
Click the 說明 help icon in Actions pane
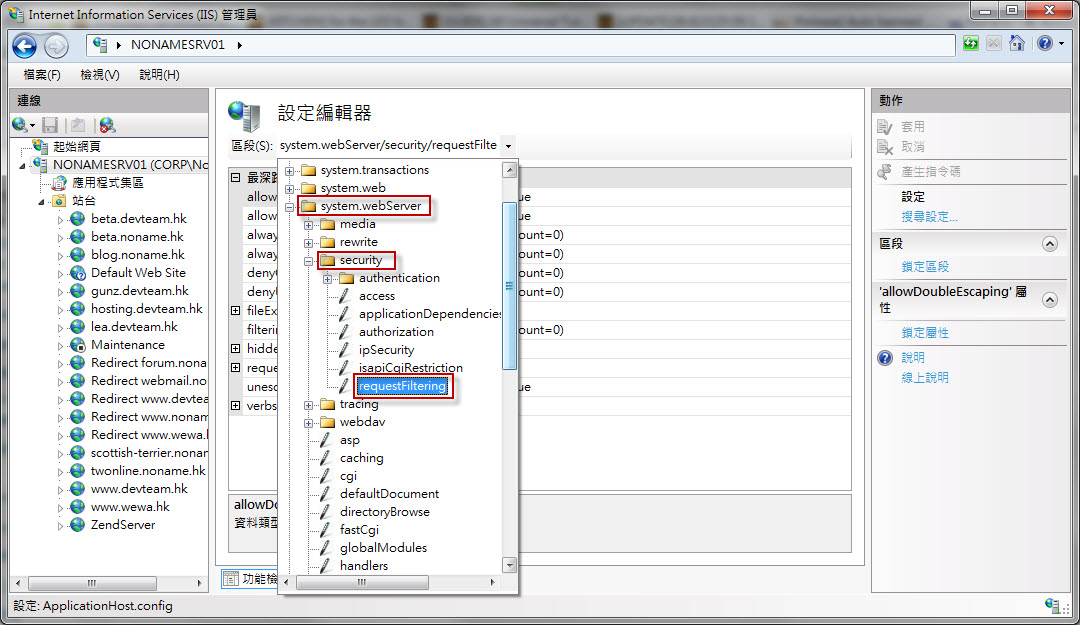click(885, 358)
